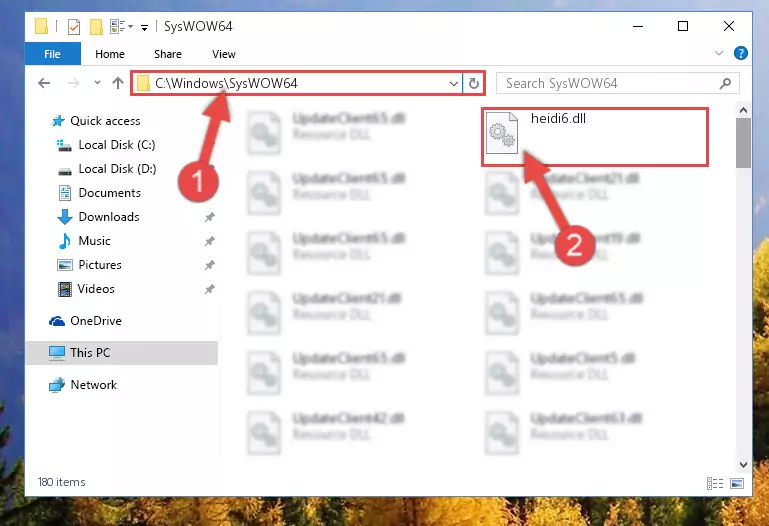Screen dimensions: 769x526
Task: Click the scroll down arrow
Action: point(743,464)
